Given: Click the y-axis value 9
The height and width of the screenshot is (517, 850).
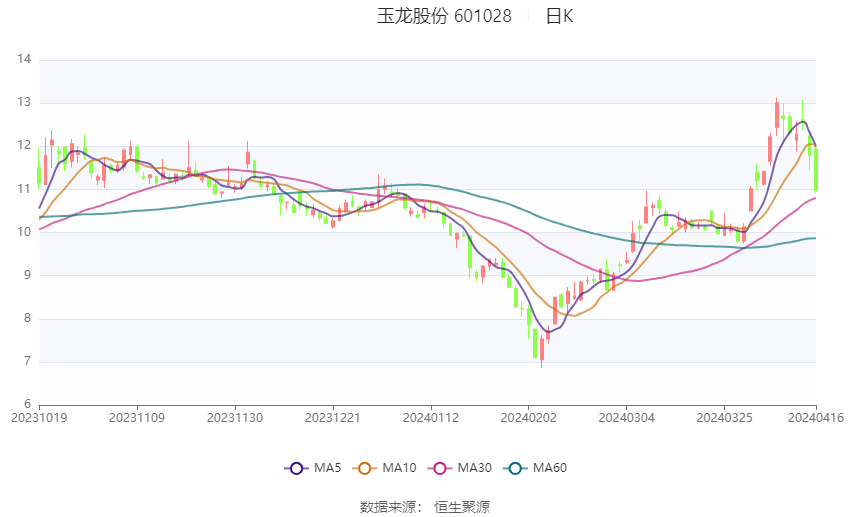Looking at the screenshot, I should coord(28,275).
